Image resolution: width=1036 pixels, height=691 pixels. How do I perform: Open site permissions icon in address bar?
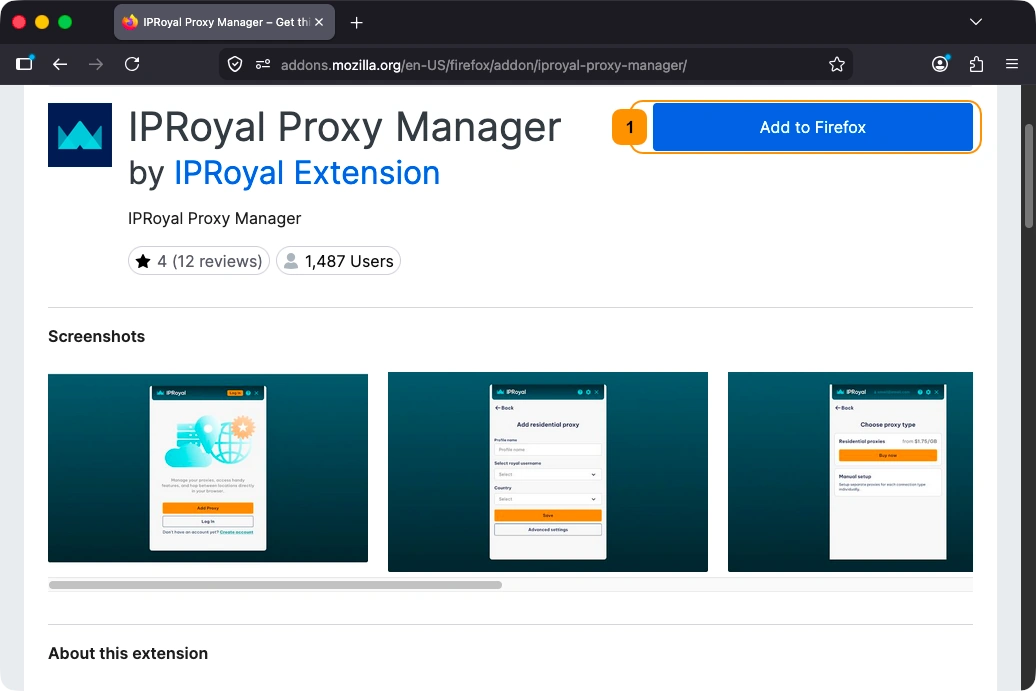[263, 64]
